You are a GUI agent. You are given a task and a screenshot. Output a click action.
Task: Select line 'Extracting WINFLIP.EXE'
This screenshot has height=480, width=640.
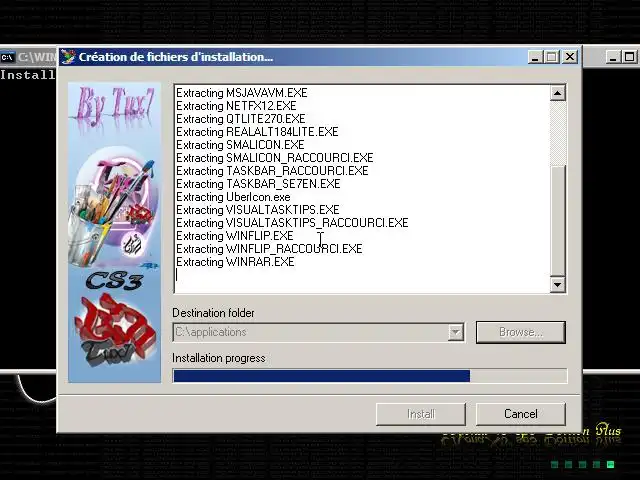tap(235, 236)
